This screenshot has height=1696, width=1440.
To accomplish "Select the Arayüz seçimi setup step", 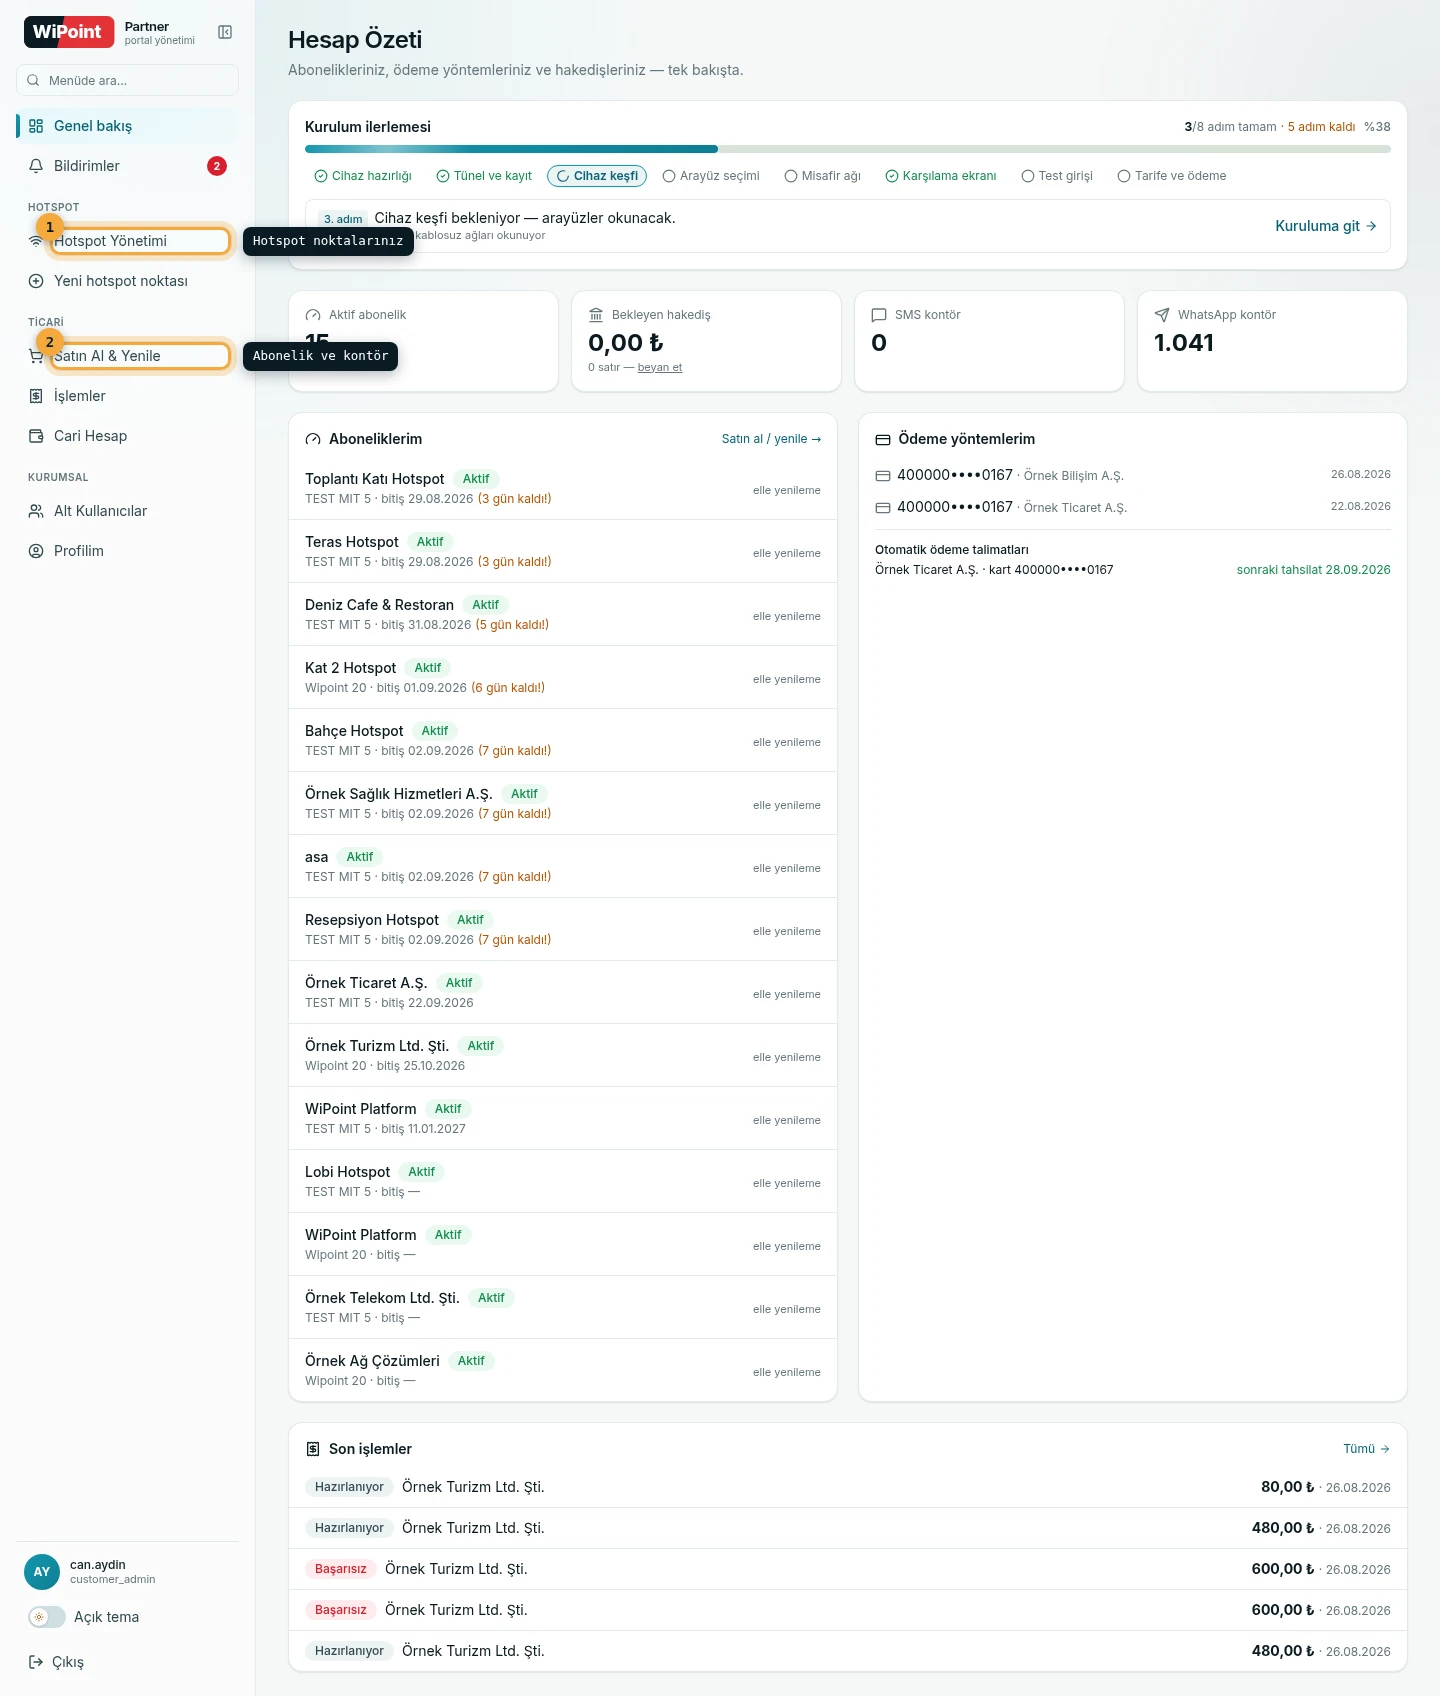I will [711, 176].
